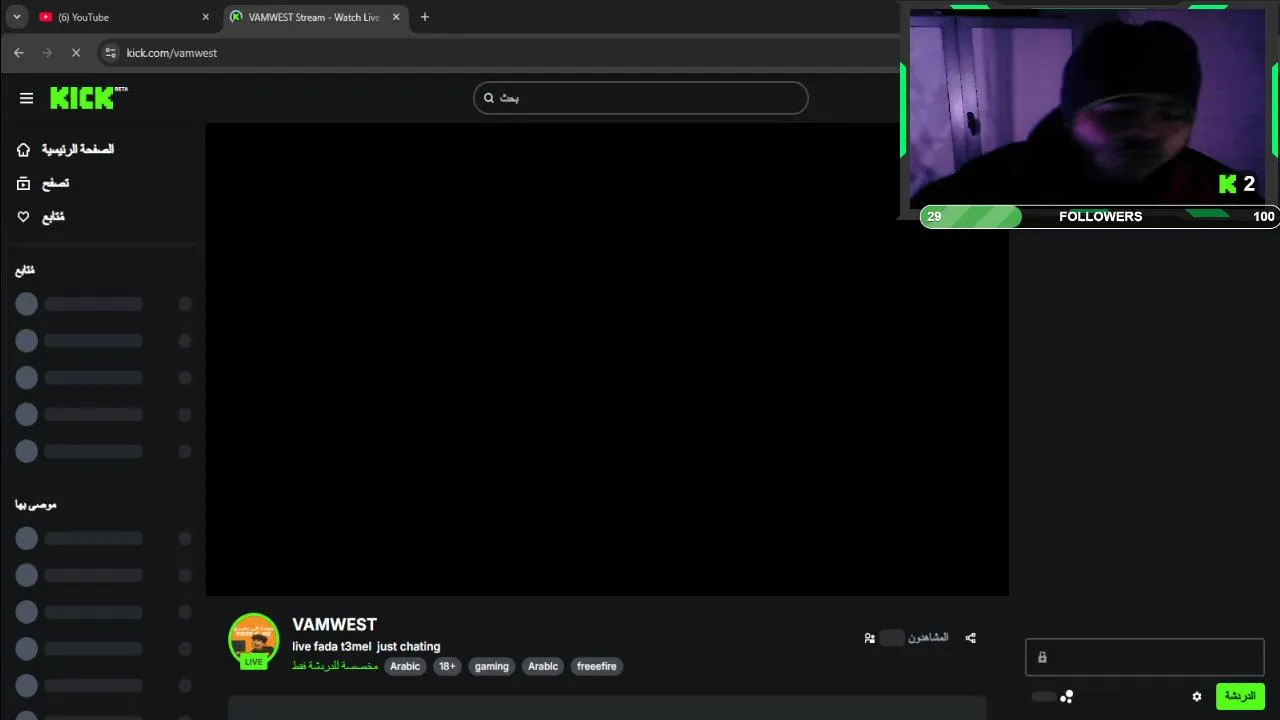Open chat settings gear icon
The height and width of the screenshot is (720, 1280).
point(1196,697)
